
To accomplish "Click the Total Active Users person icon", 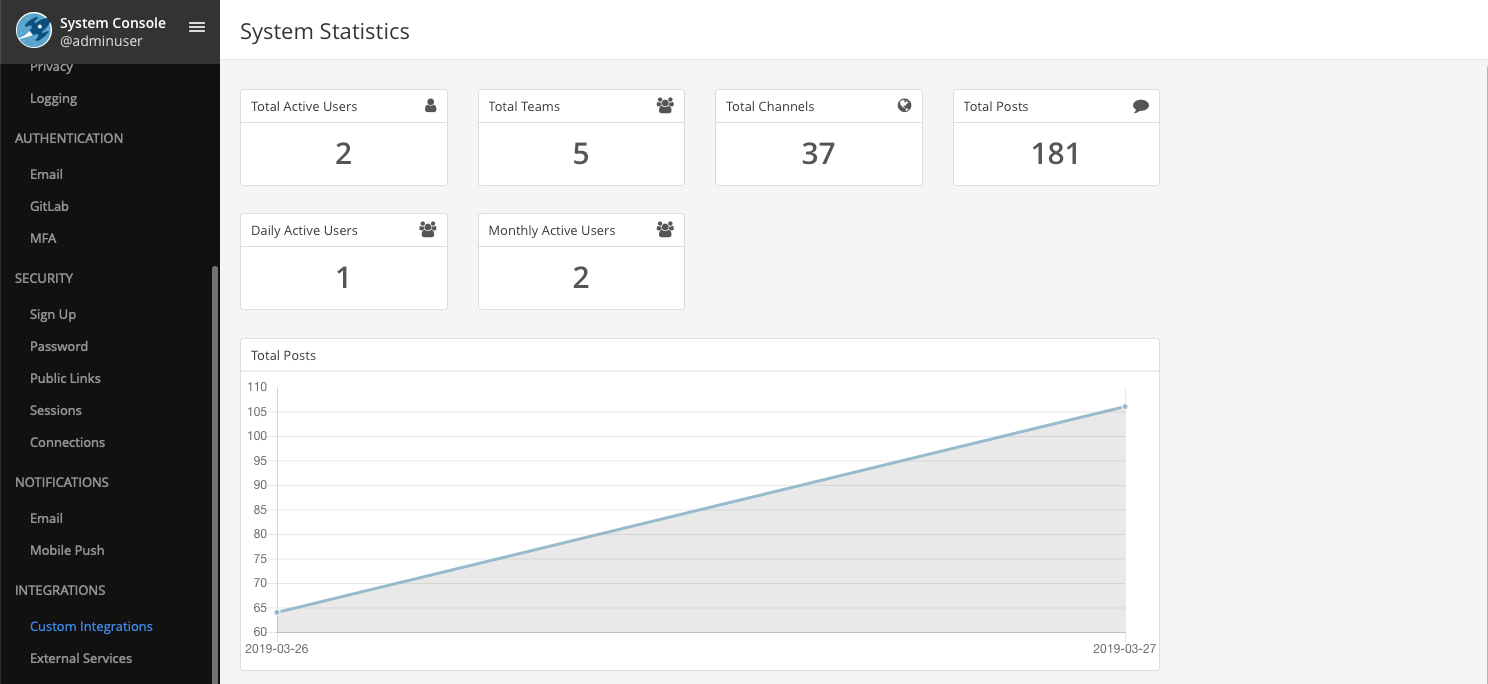I will click(431, 106).
